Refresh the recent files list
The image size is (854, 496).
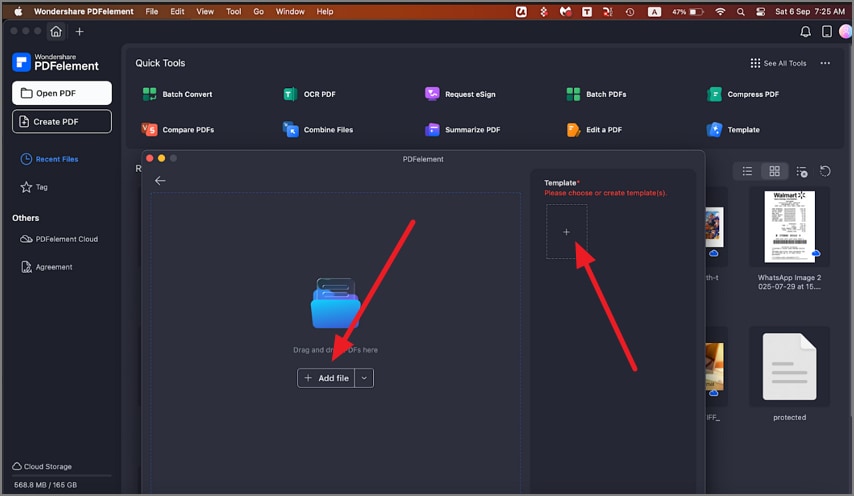tap(825, 172)
